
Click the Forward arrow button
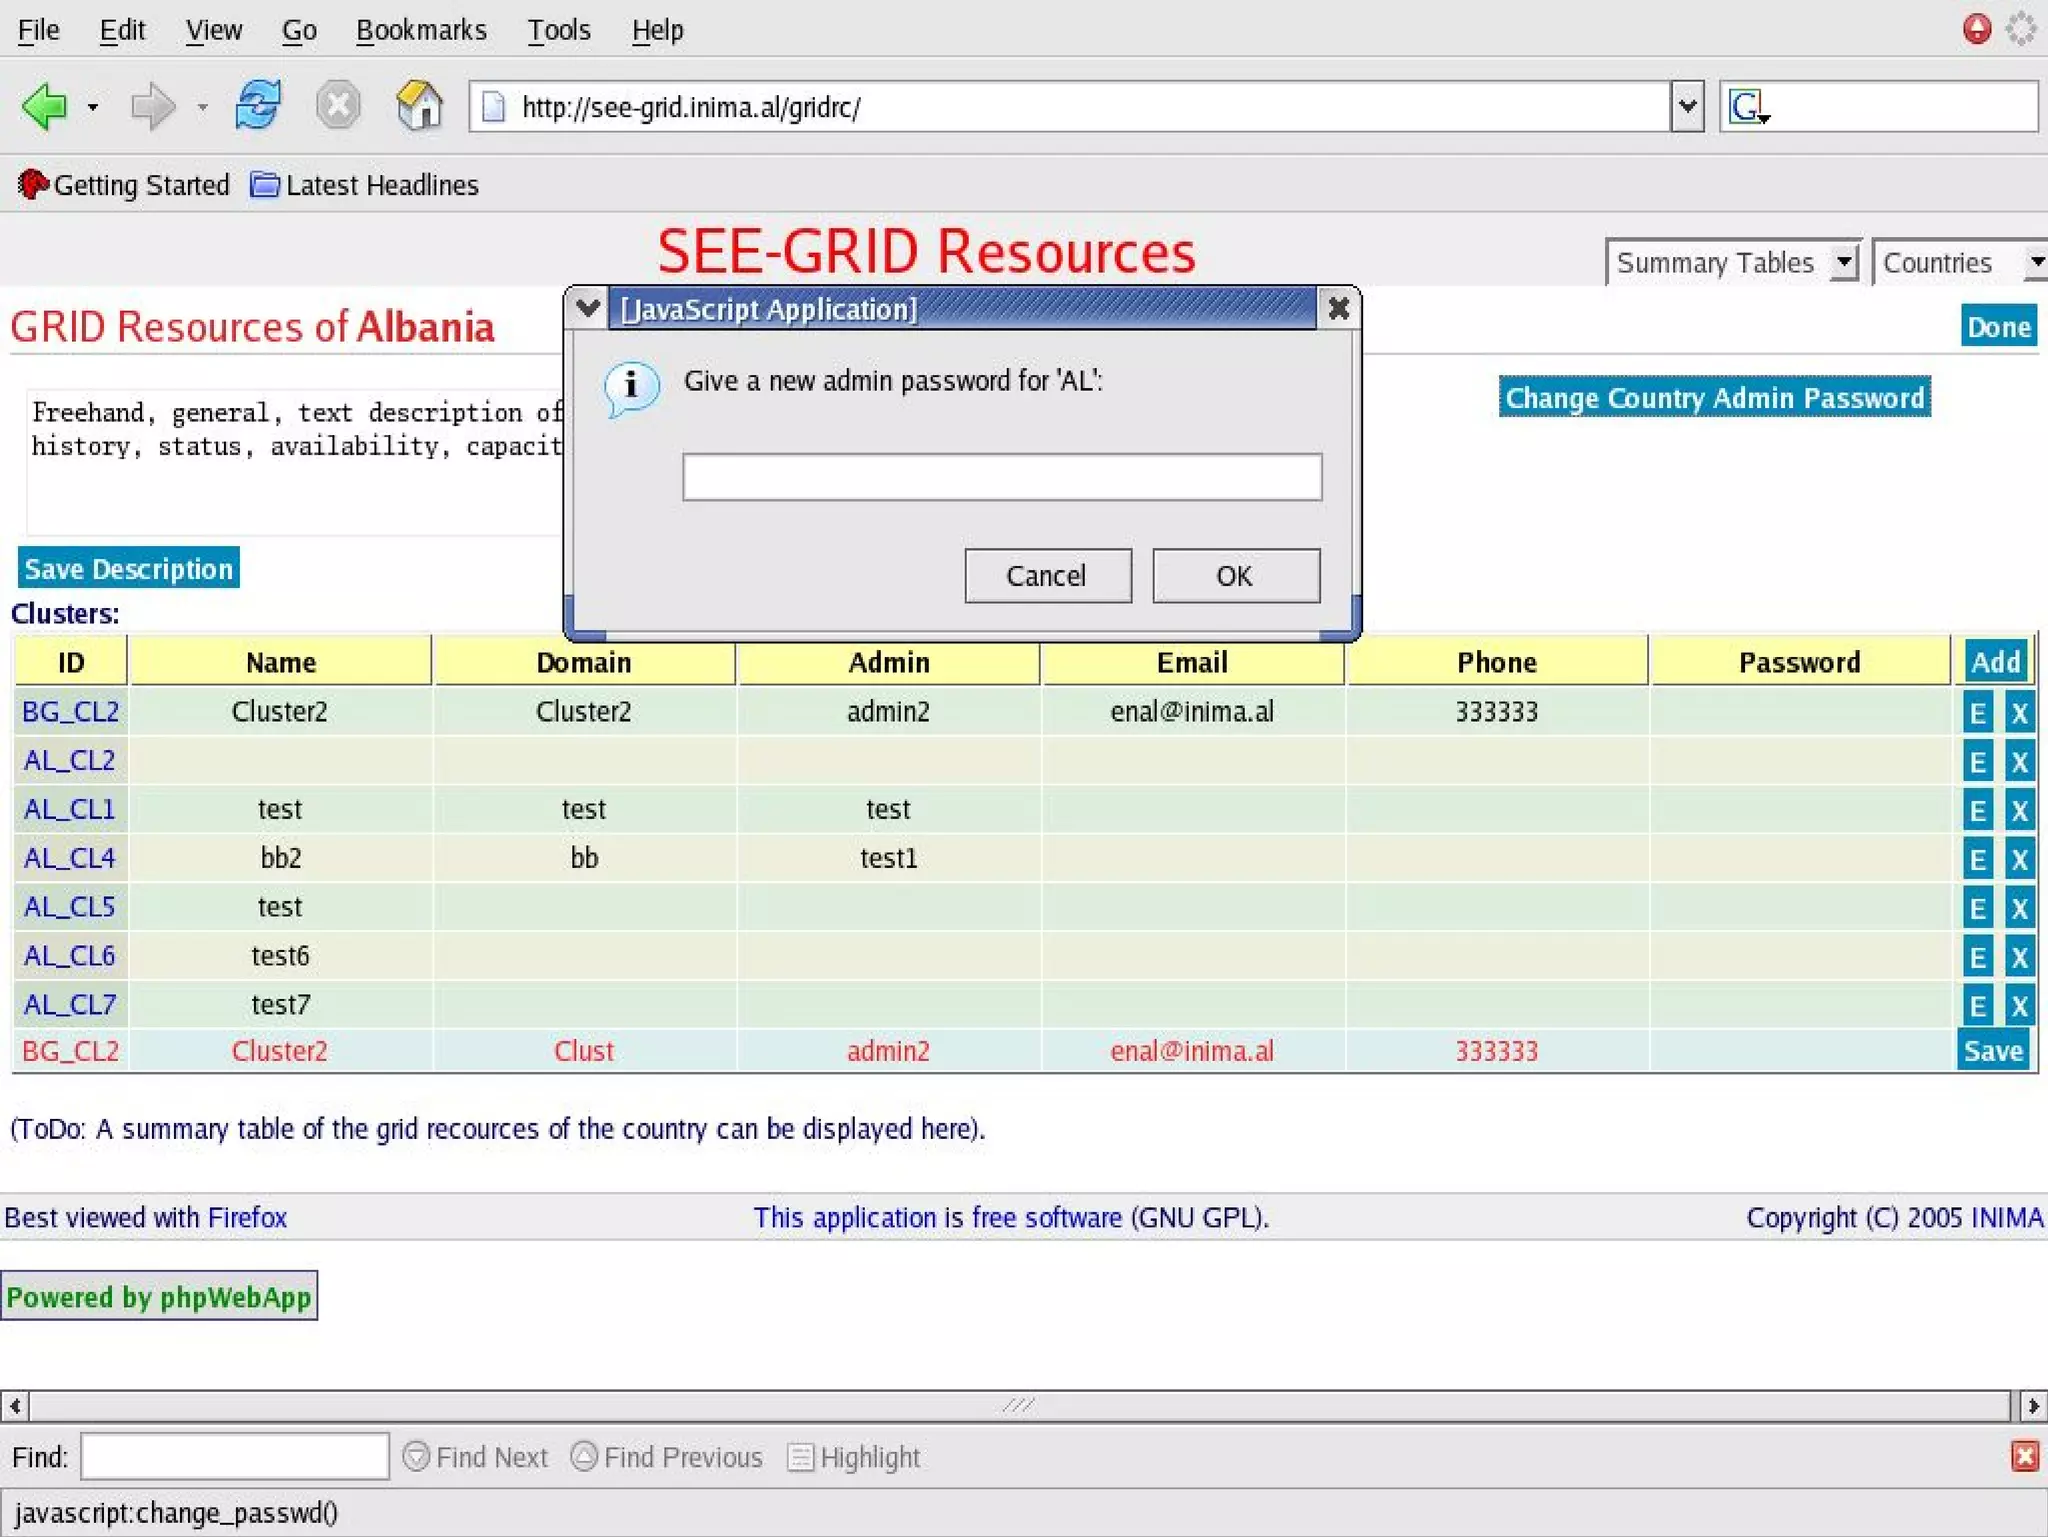[x=152, y=106]
